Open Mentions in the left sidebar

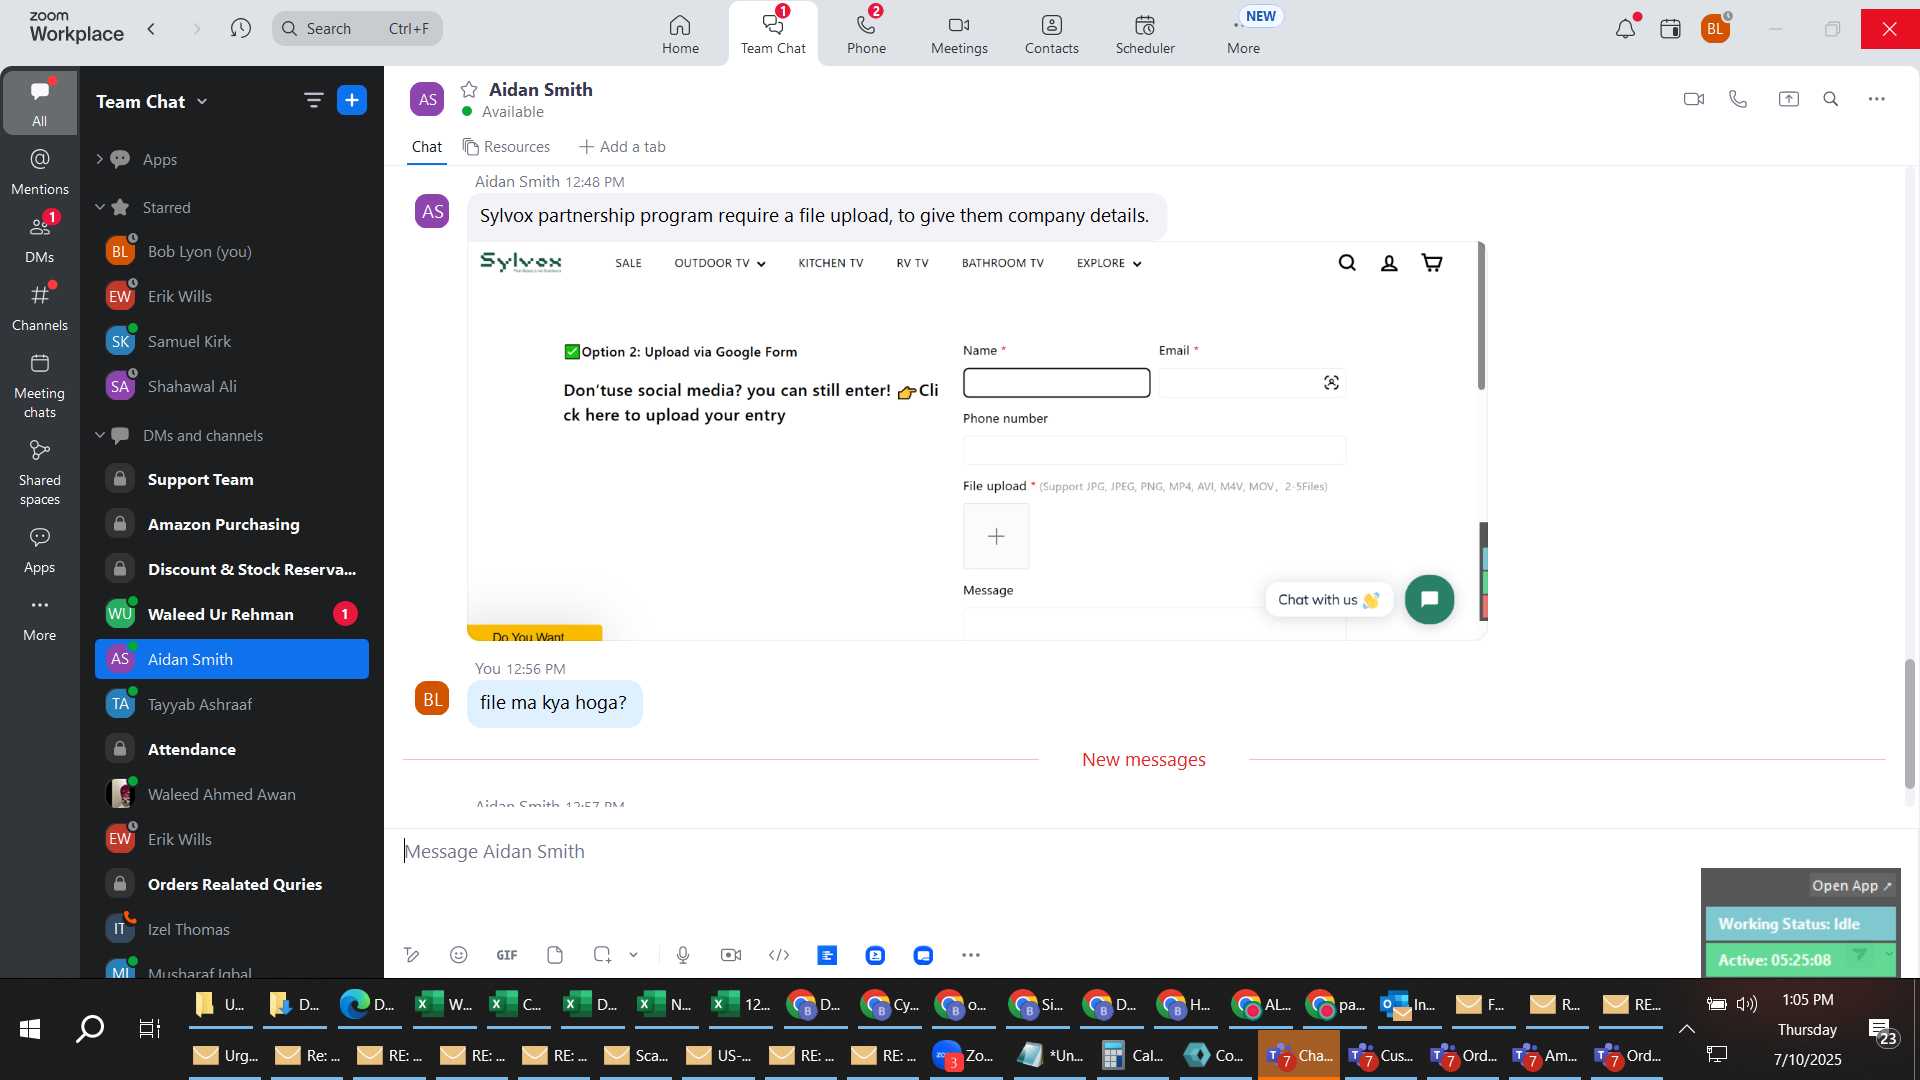39,171
